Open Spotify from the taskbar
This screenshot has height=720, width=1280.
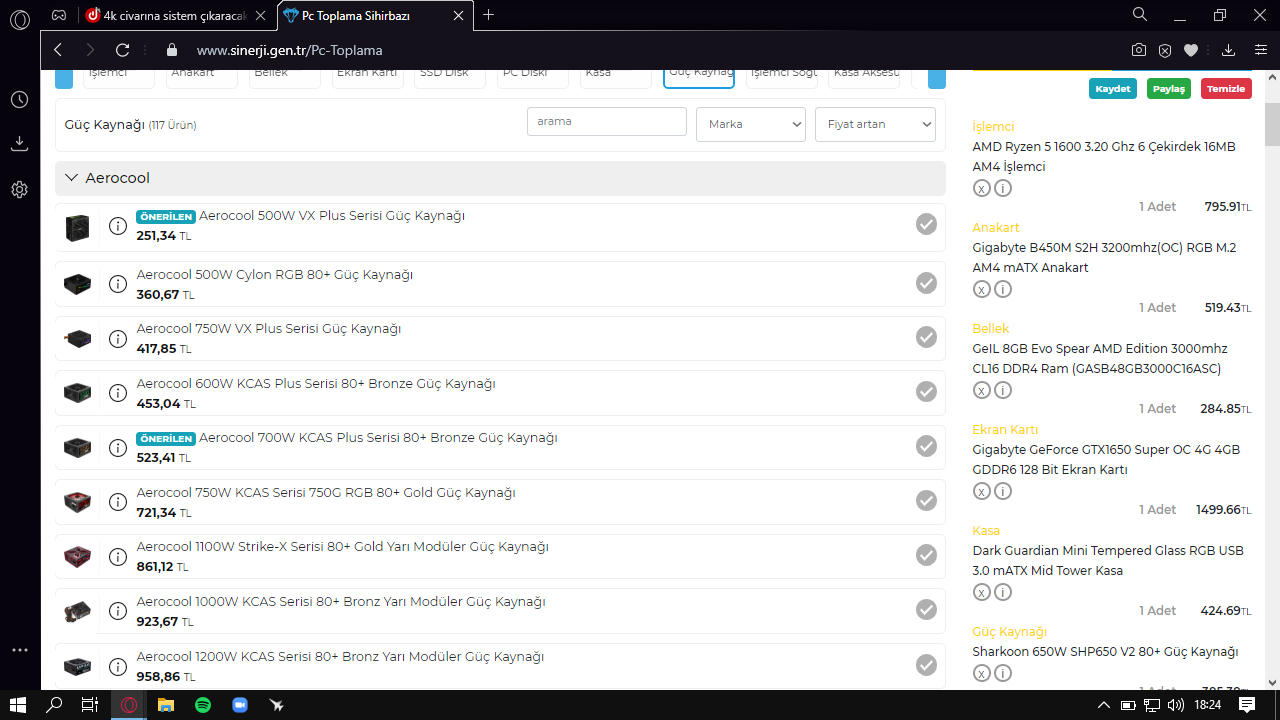pos(203,705)
